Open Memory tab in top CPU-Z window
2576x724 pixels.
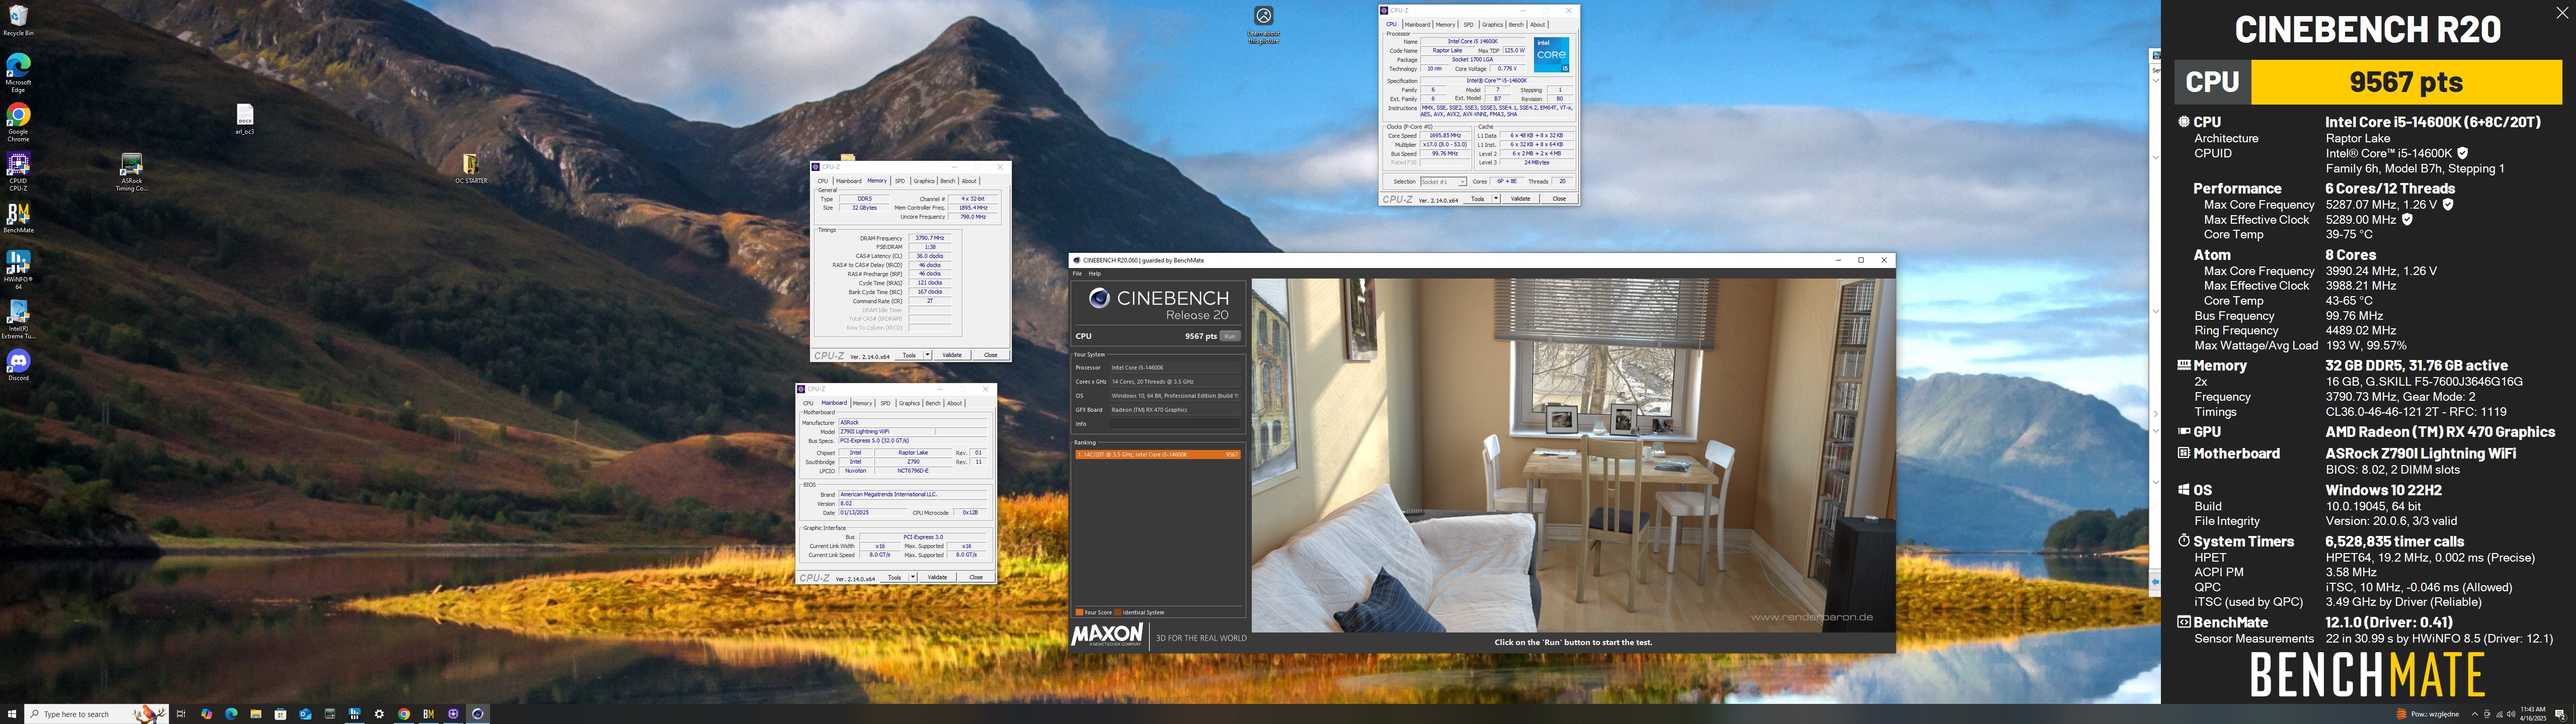point(1445,25)
